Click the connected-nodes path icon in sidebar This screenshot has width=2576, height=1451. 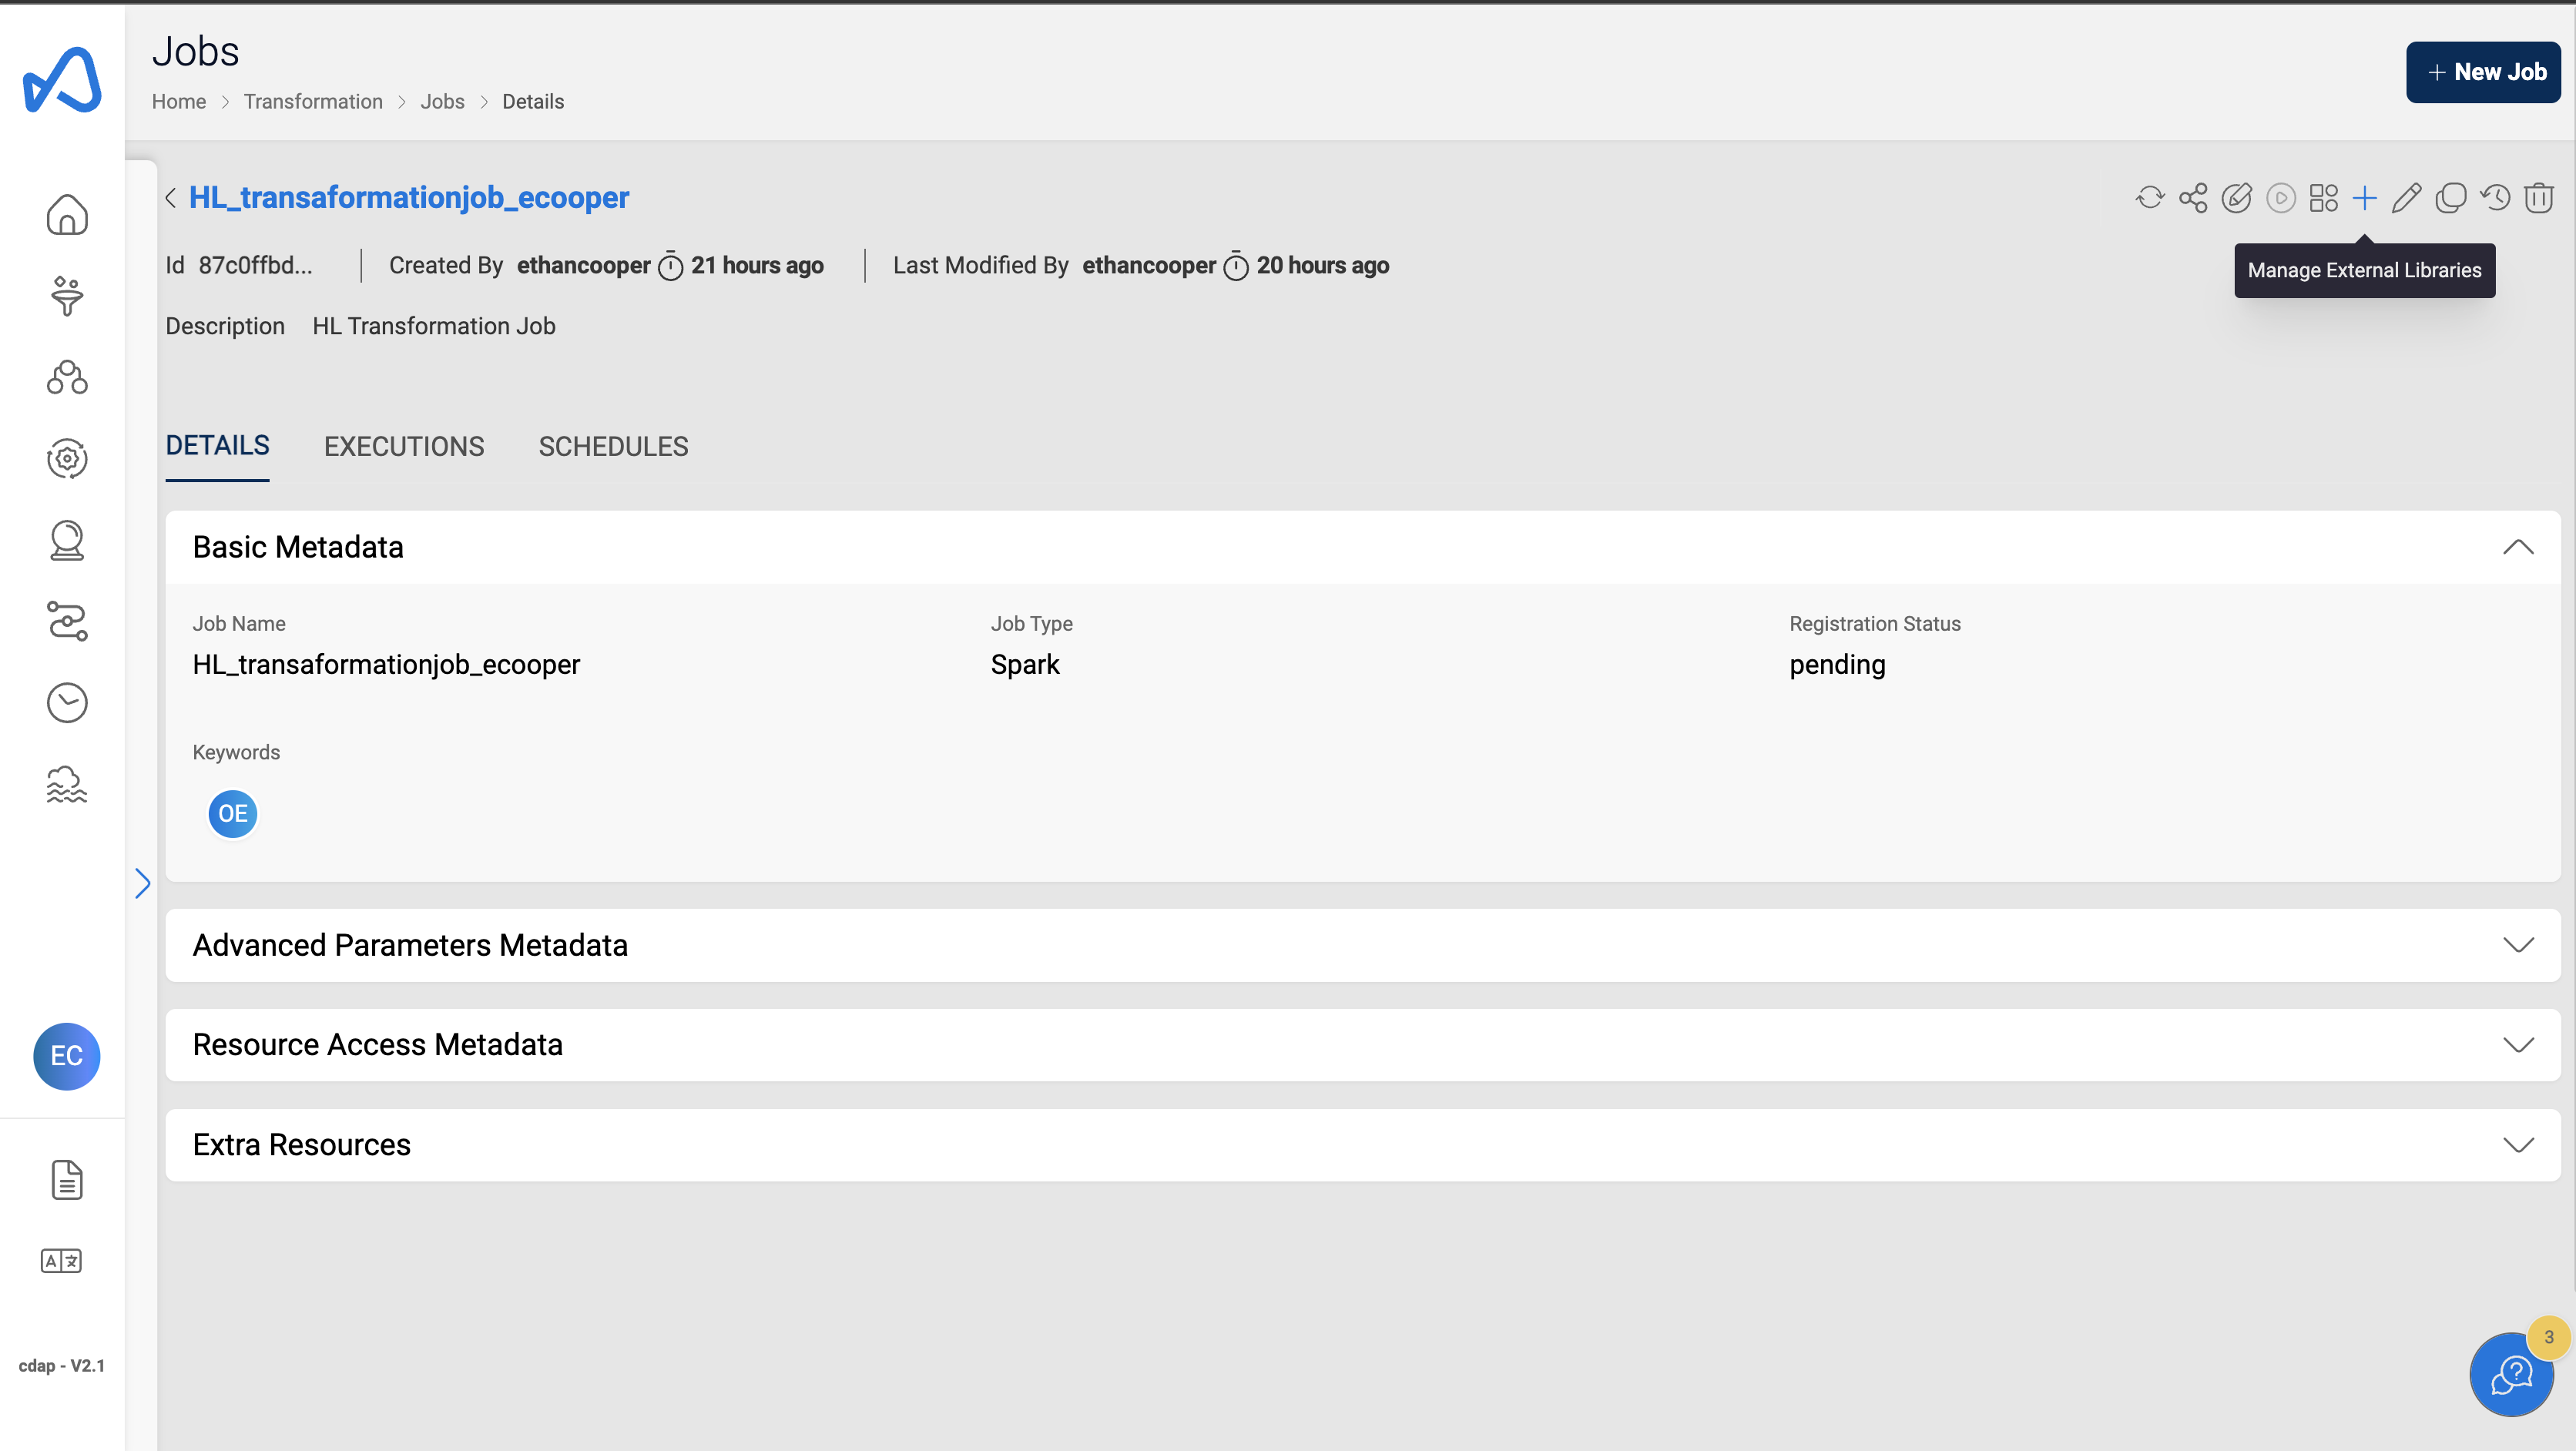pos(67,621)
